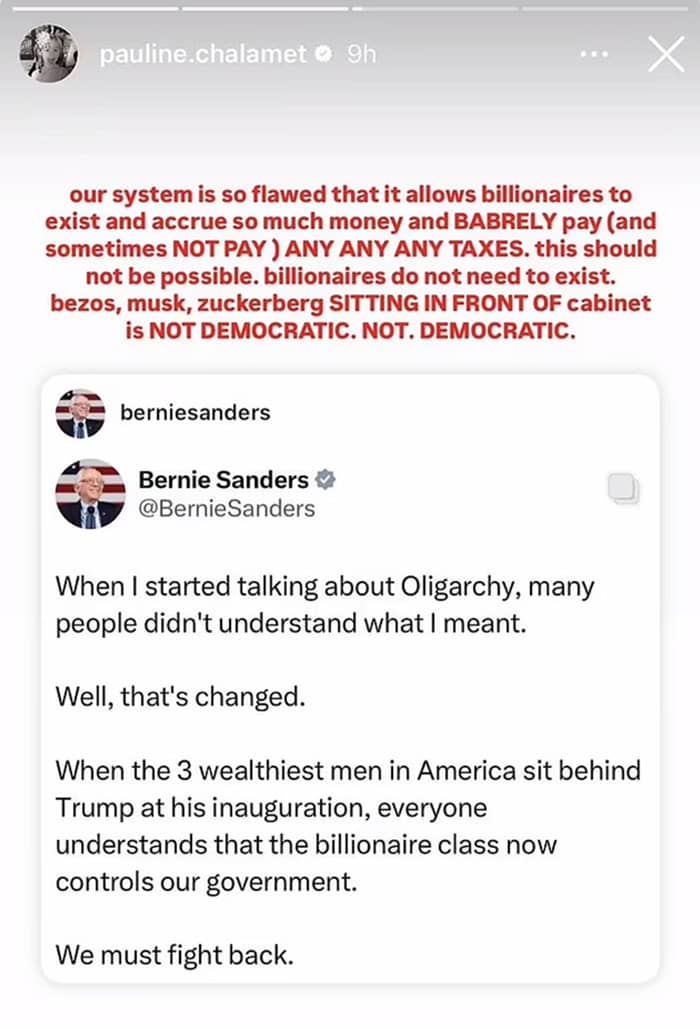Click the "We must fight back." line
Screen dimensions: 700x1028
click(x=174, y=953)
